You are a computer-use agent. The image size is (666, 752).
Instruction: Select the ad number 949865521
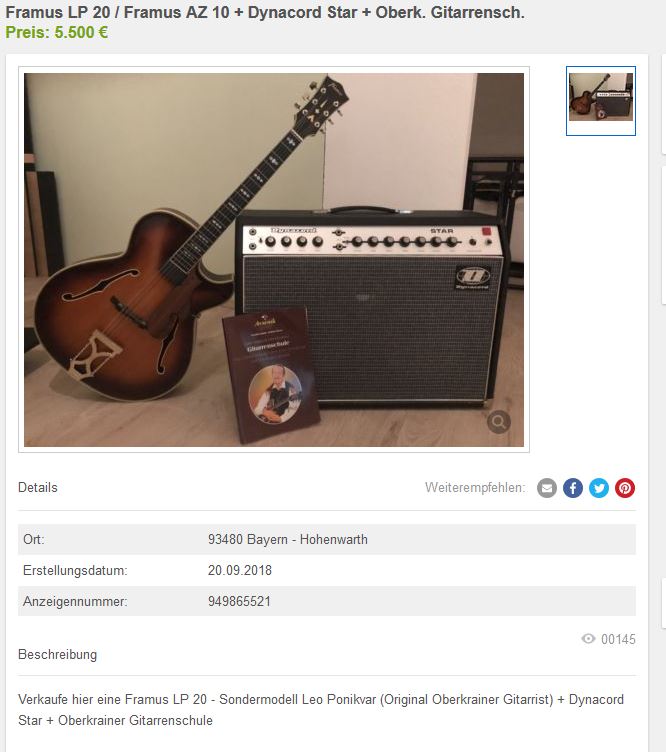tap(239, 601)
